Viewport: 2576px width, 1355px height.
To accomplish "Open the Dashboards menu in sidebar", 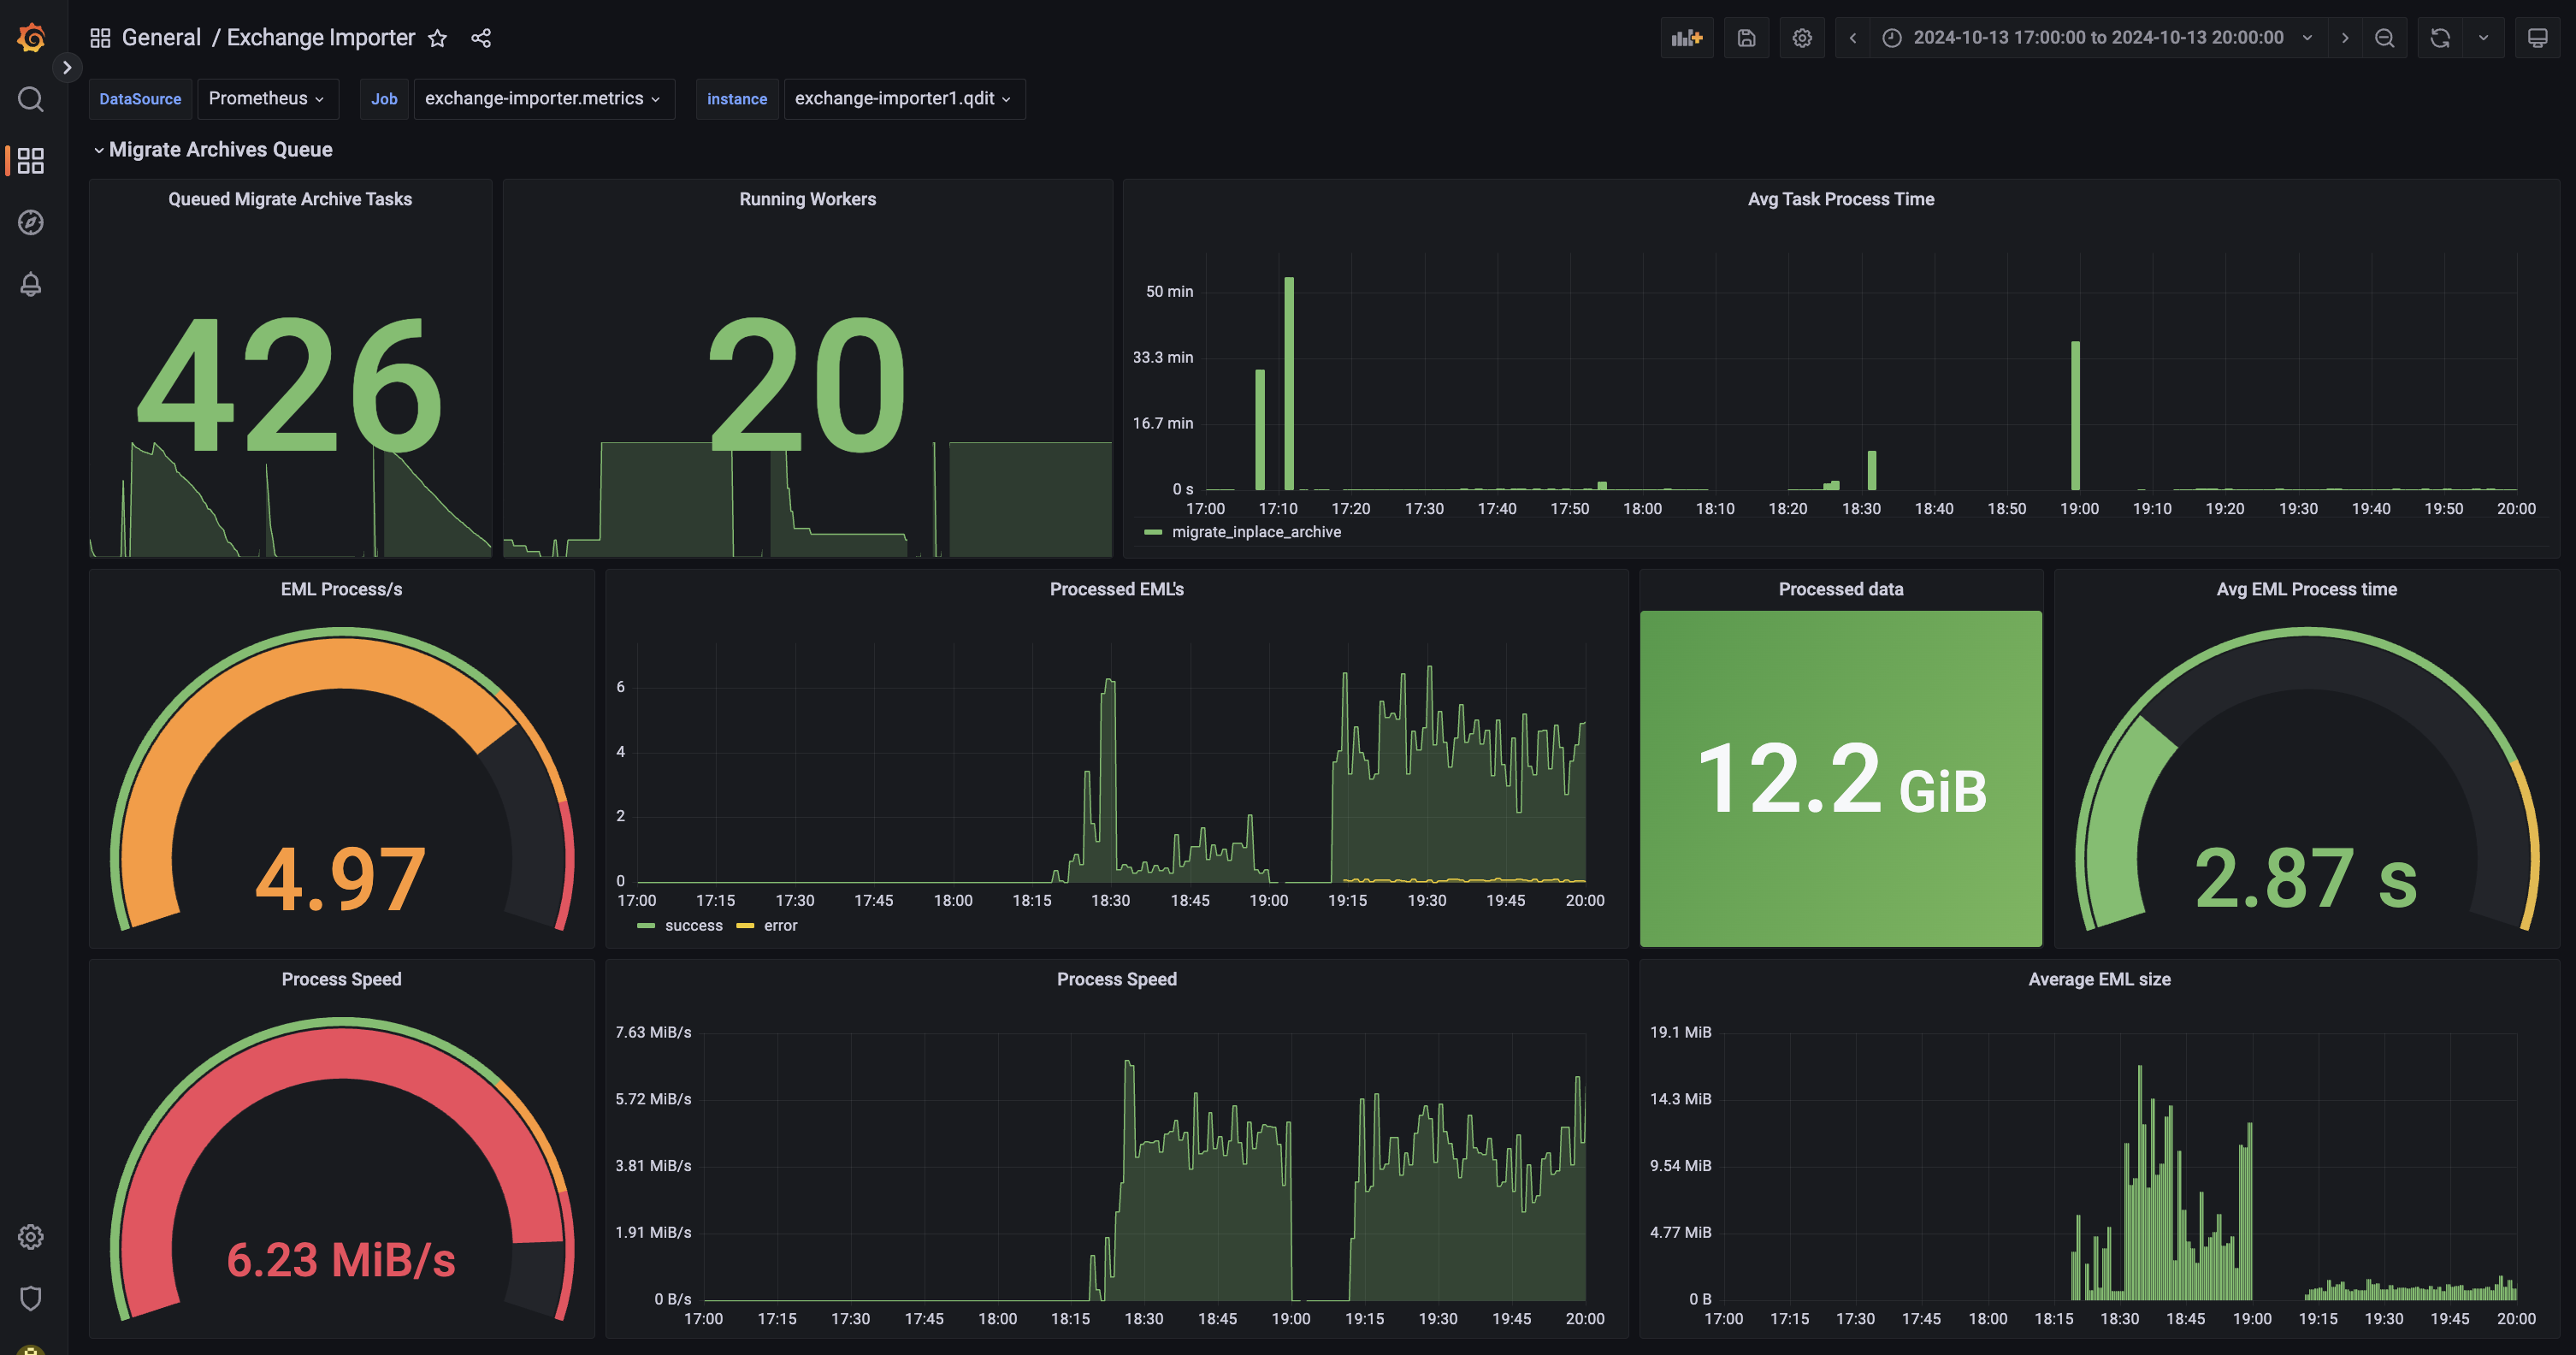I will 31,161.
